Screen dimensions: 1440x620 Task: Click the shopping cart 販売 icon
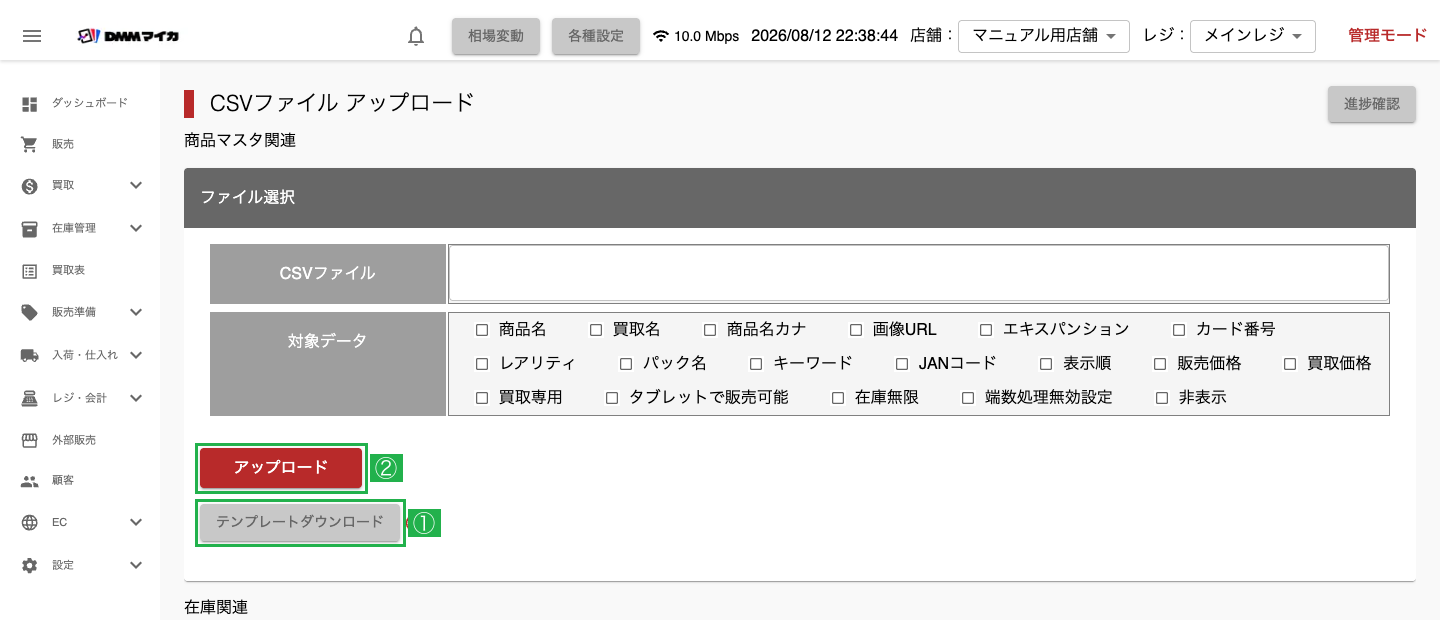coord(30,144)
